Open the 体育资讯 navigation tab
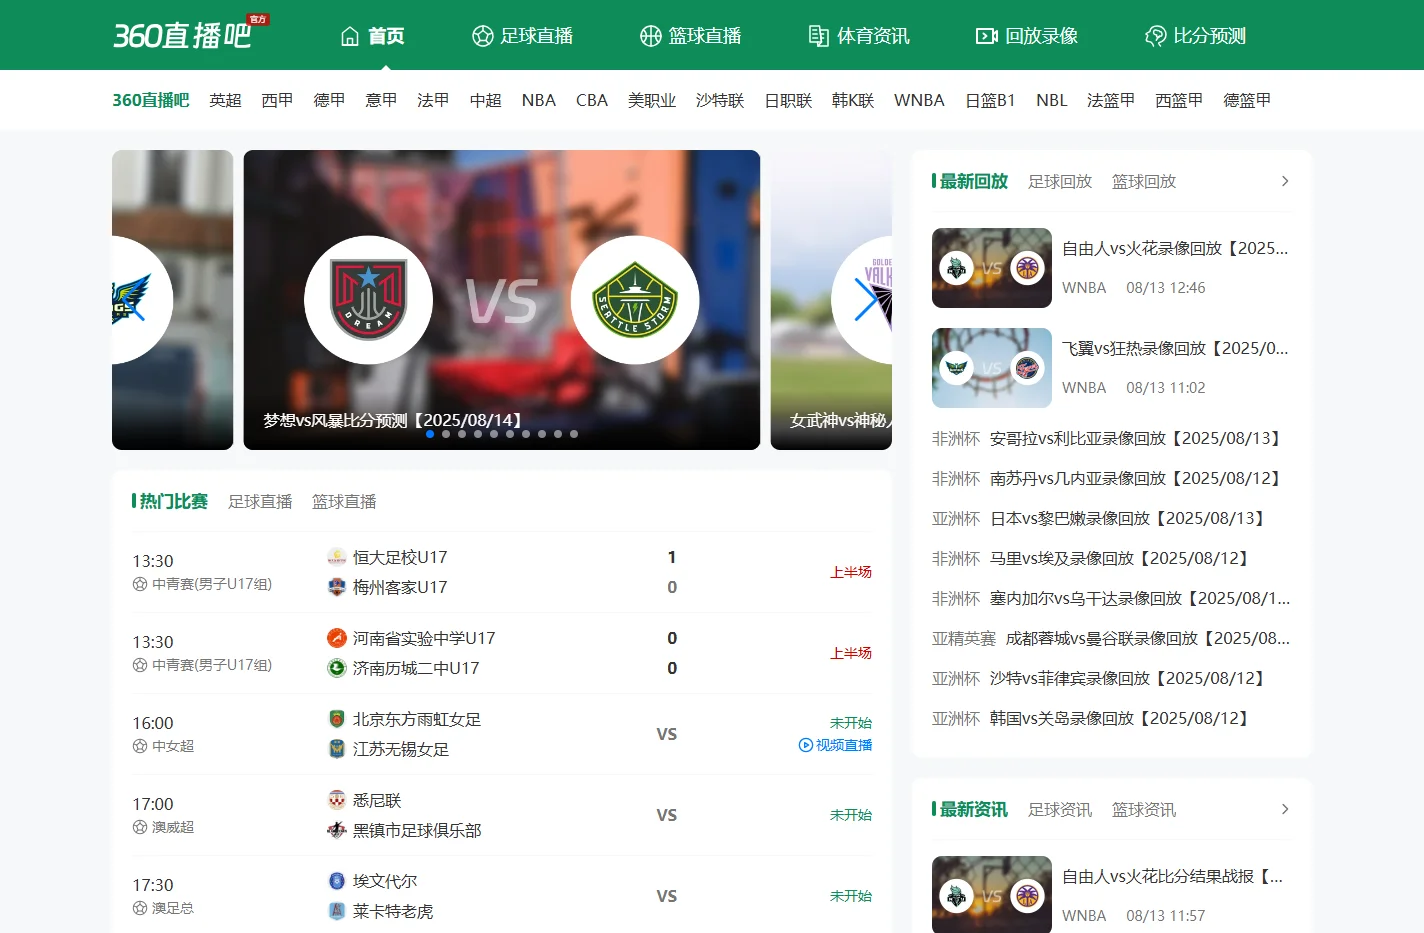This screenshot has height=933, width=1424. 858,36
